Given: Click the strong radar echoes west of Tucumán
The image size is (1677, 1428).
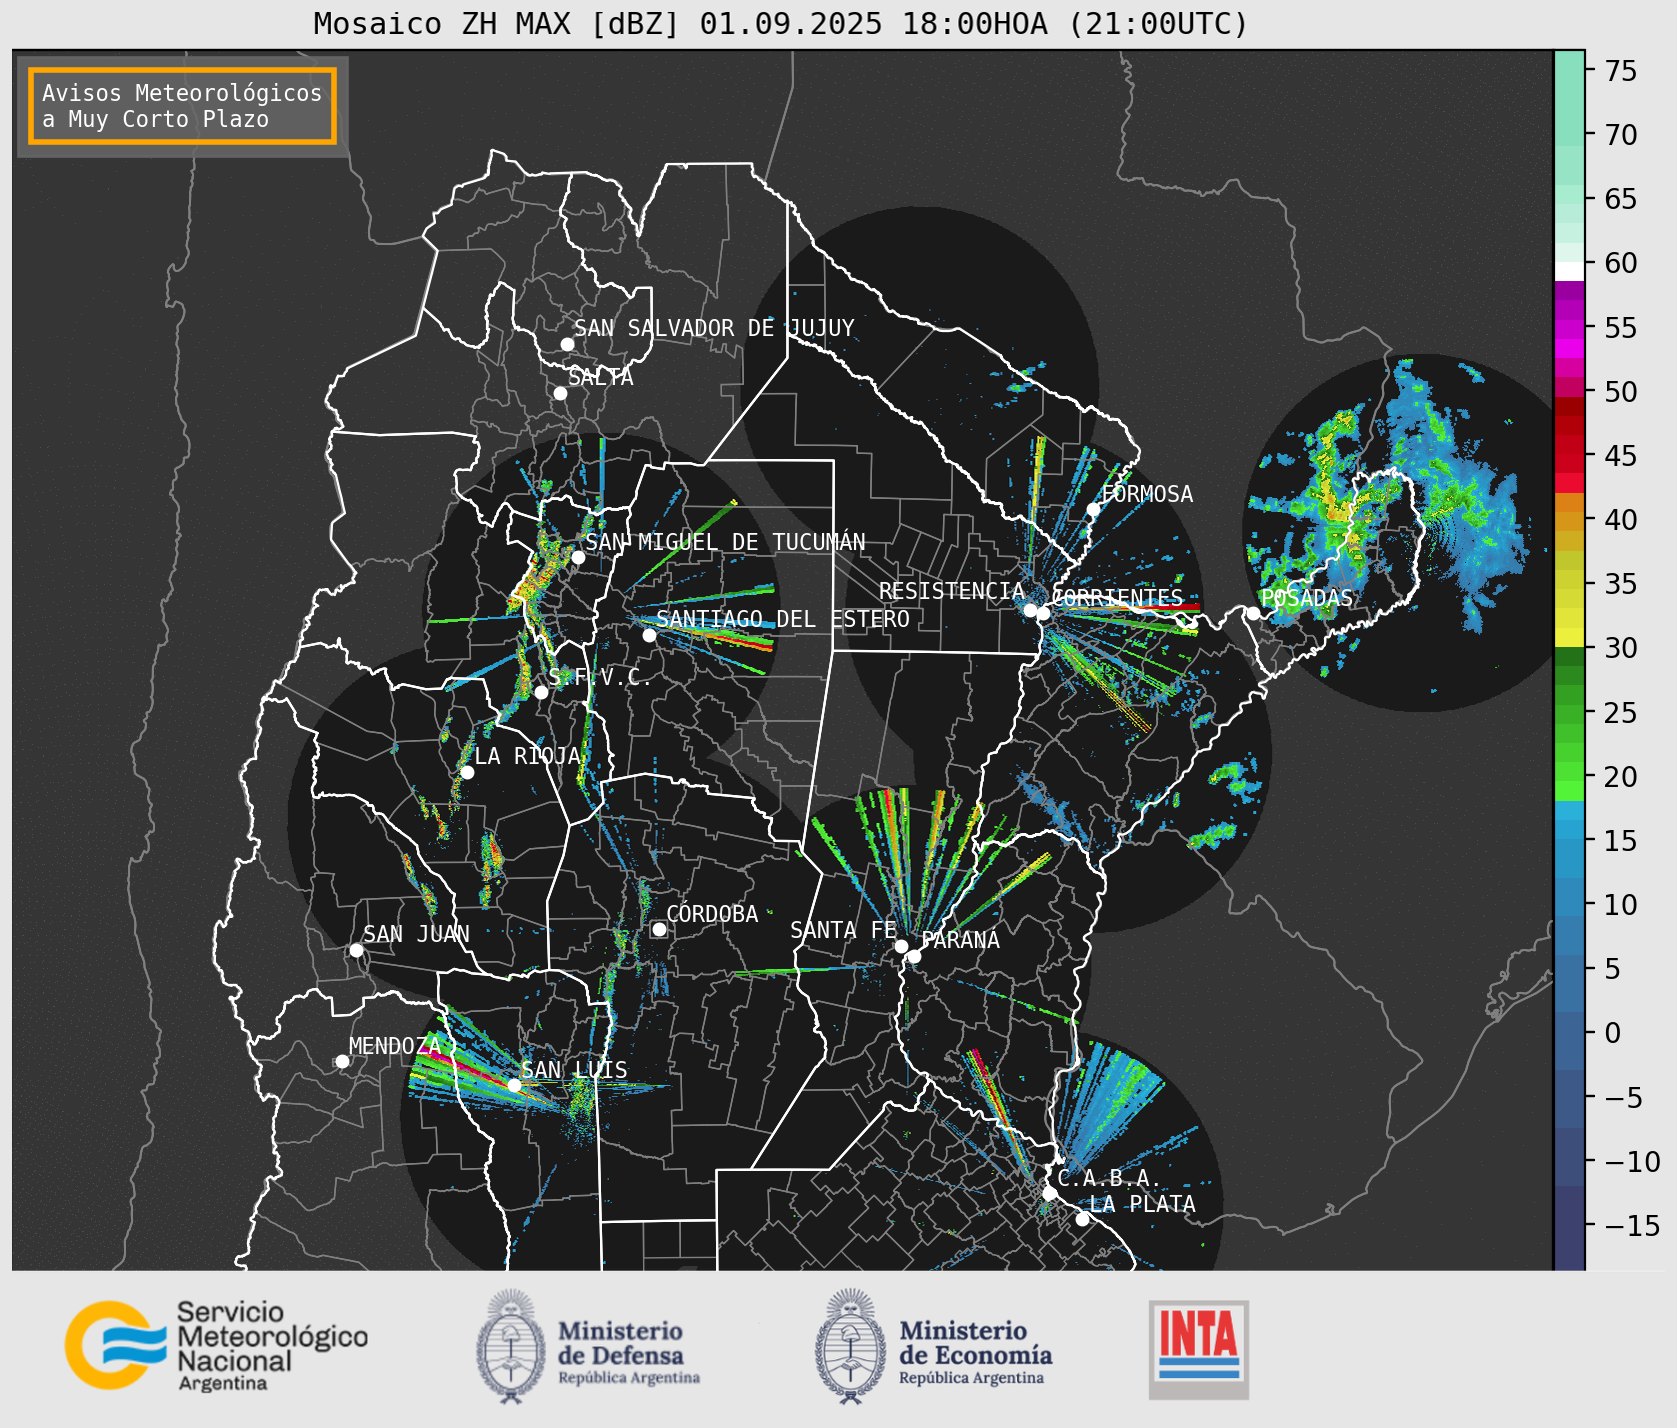Looking at the screenshot, I should pyautogui.click(x=534, y=582).
